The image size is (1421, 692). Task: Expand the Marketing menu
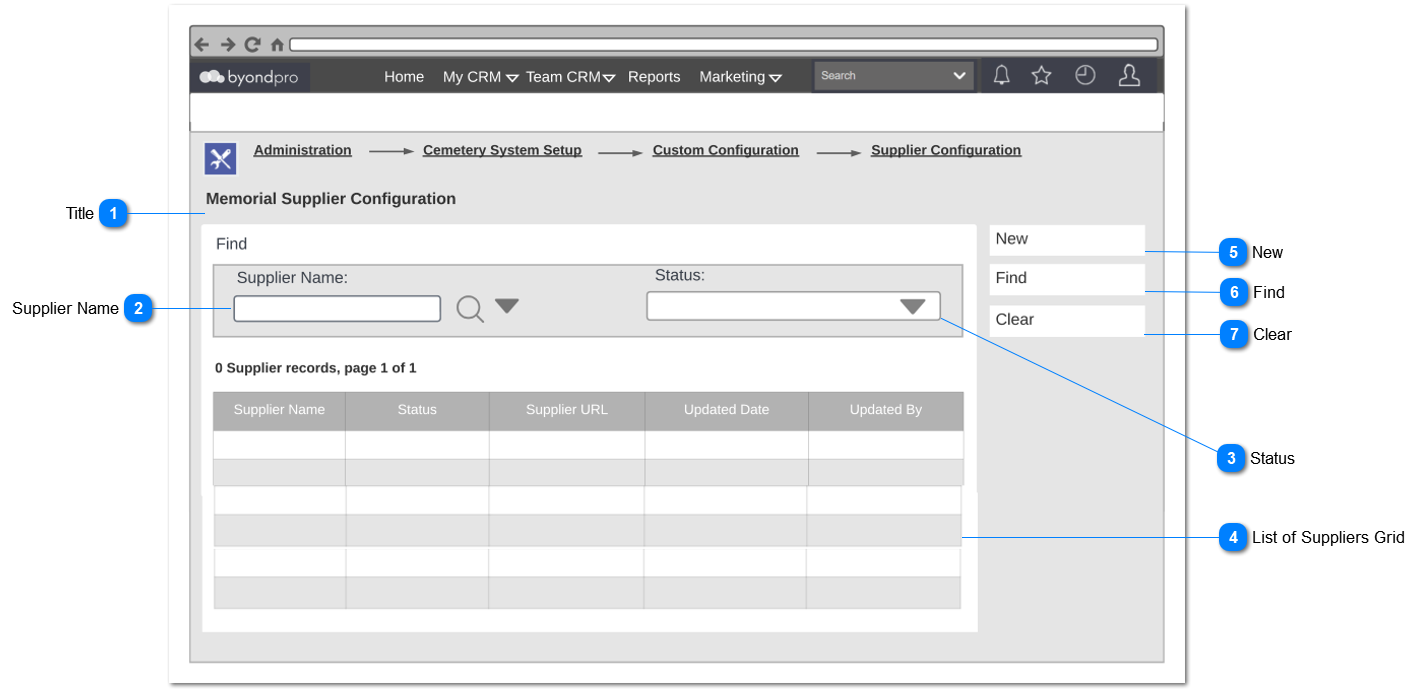740,77
